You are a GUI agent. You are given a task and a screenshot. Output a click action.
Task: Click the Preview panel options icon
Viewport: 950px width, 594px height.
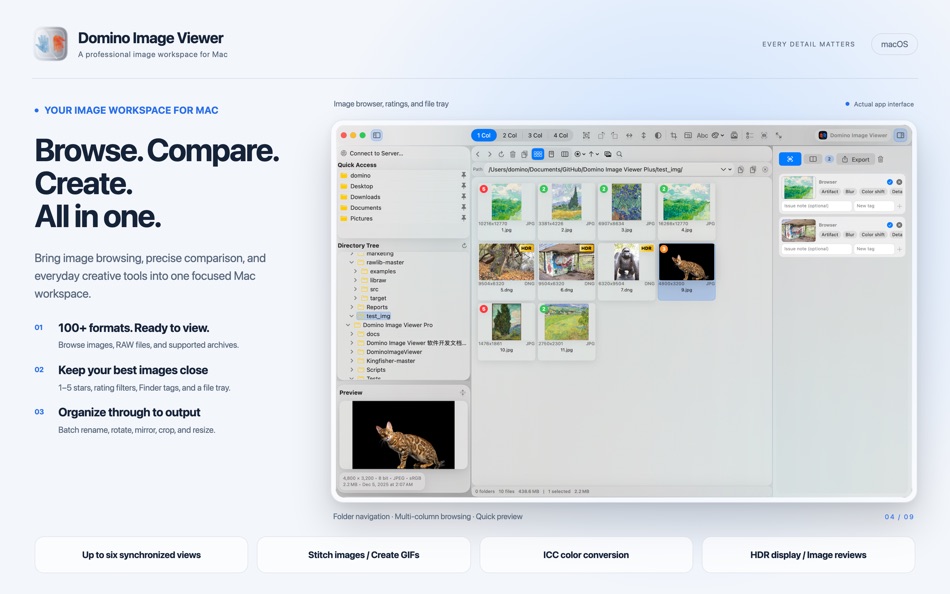462,393
